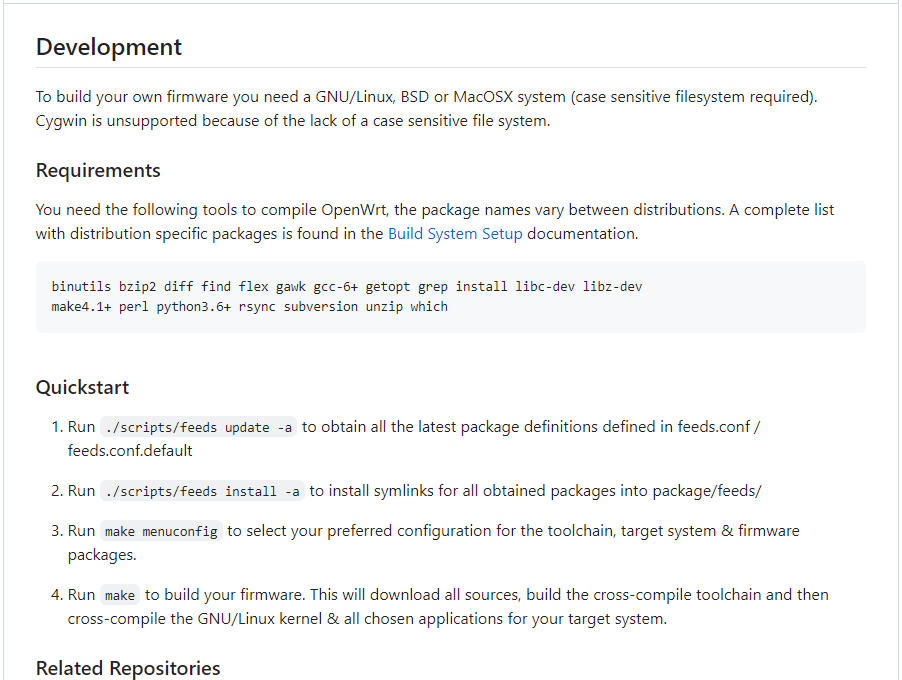Click 'python3.6+' in the tools code block

click(193, 307)
